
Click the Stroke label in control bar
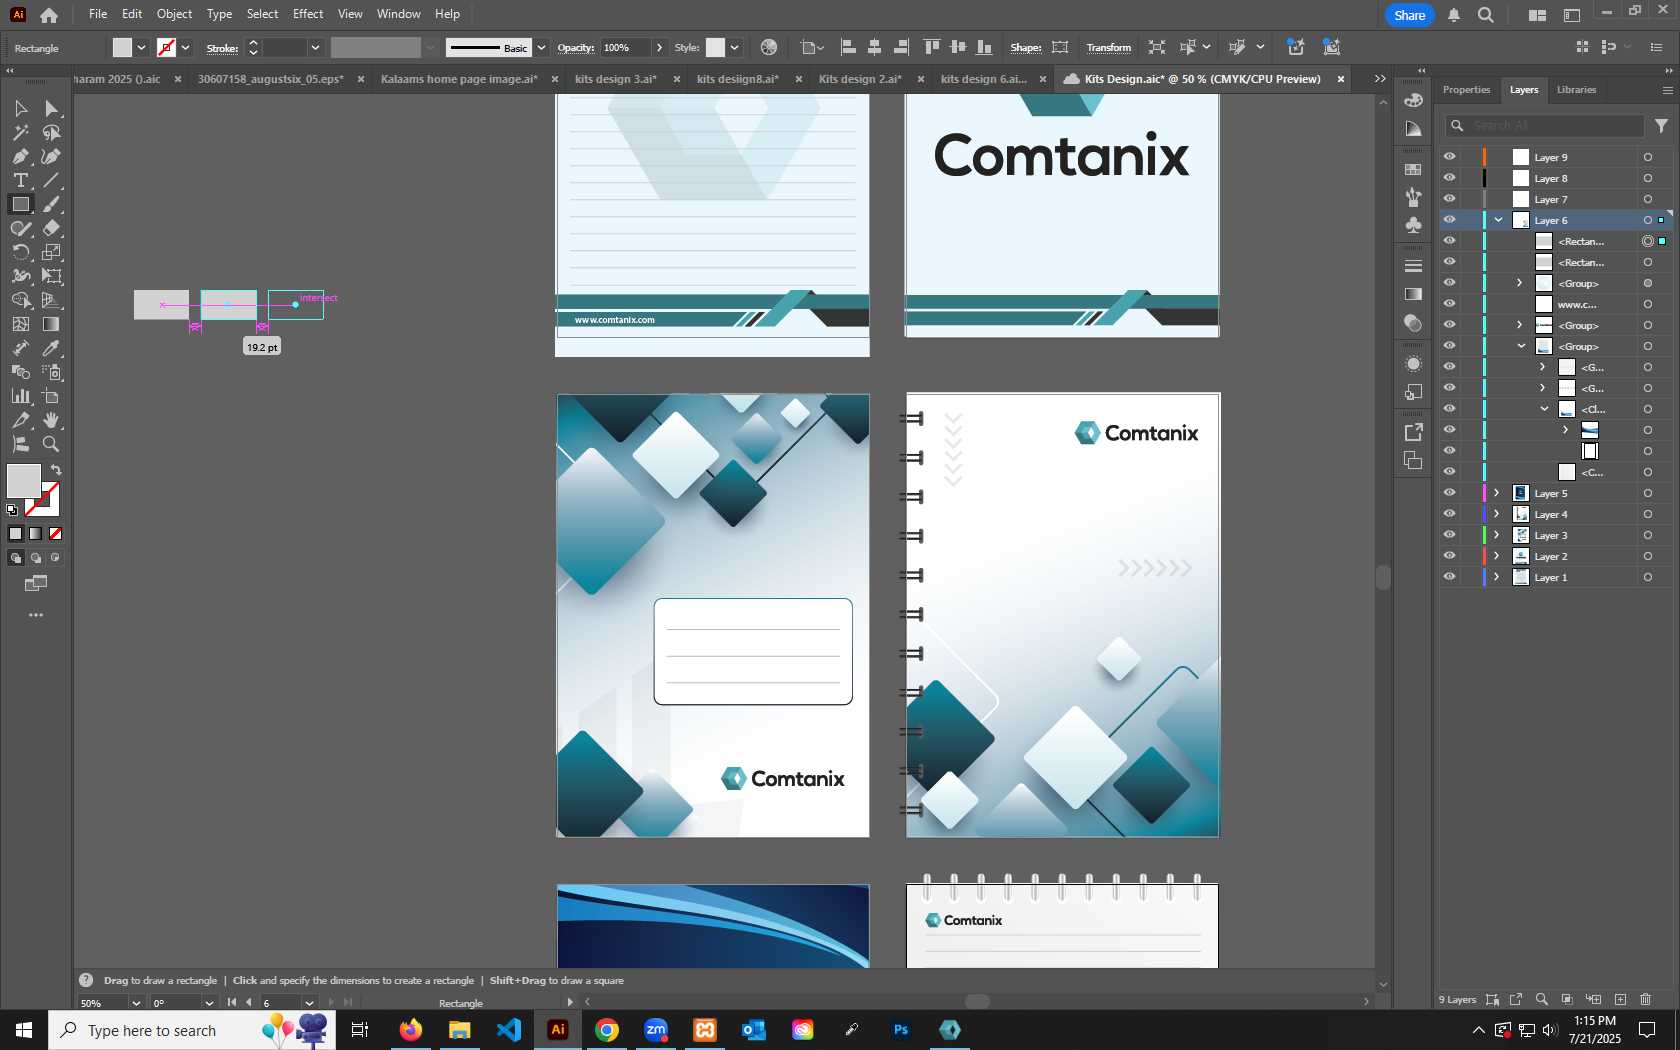point(222,48)
